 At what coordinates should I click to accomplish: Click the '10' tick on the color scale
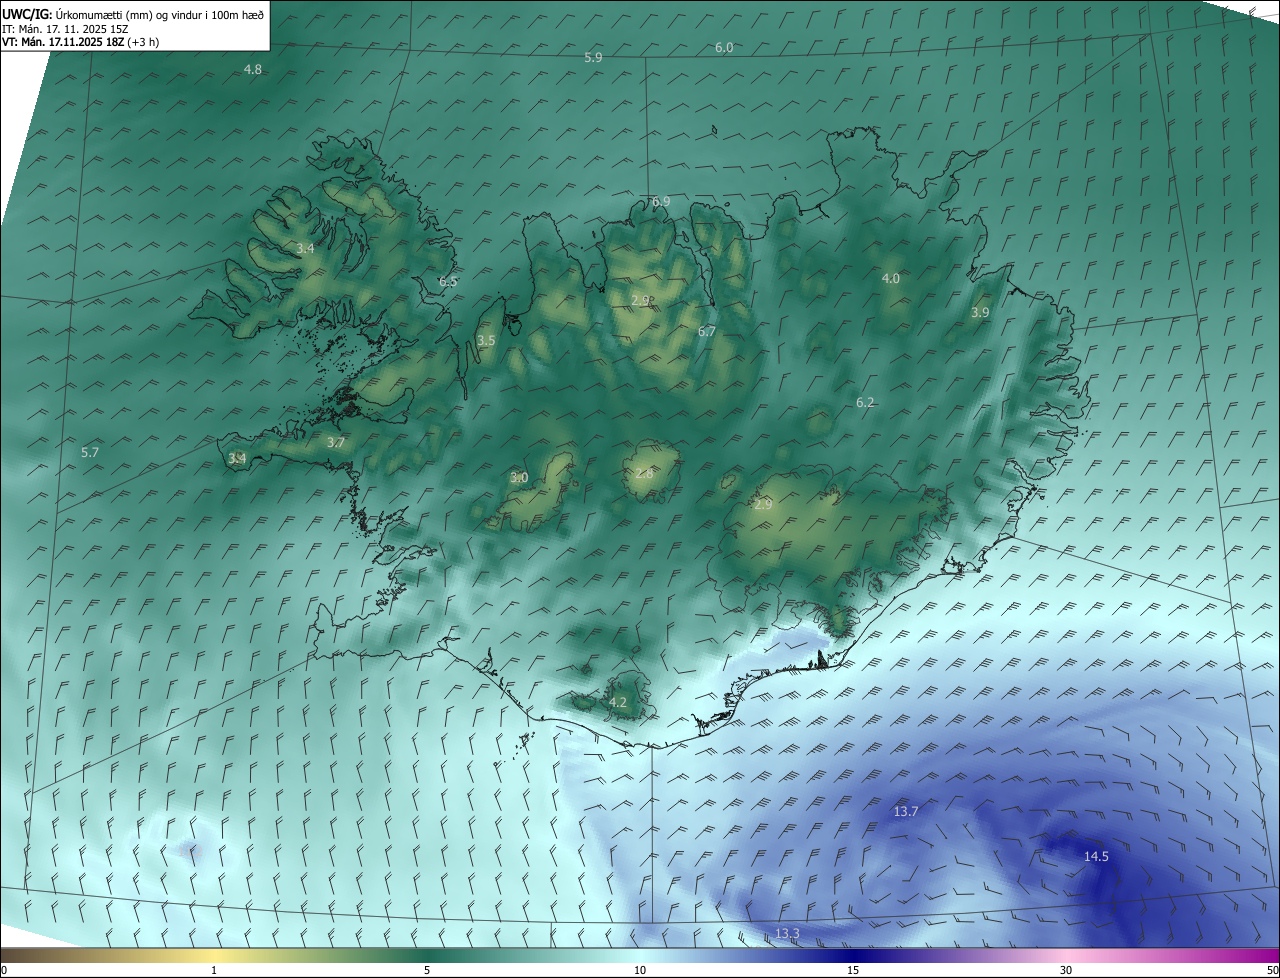[x=640, y=970]
